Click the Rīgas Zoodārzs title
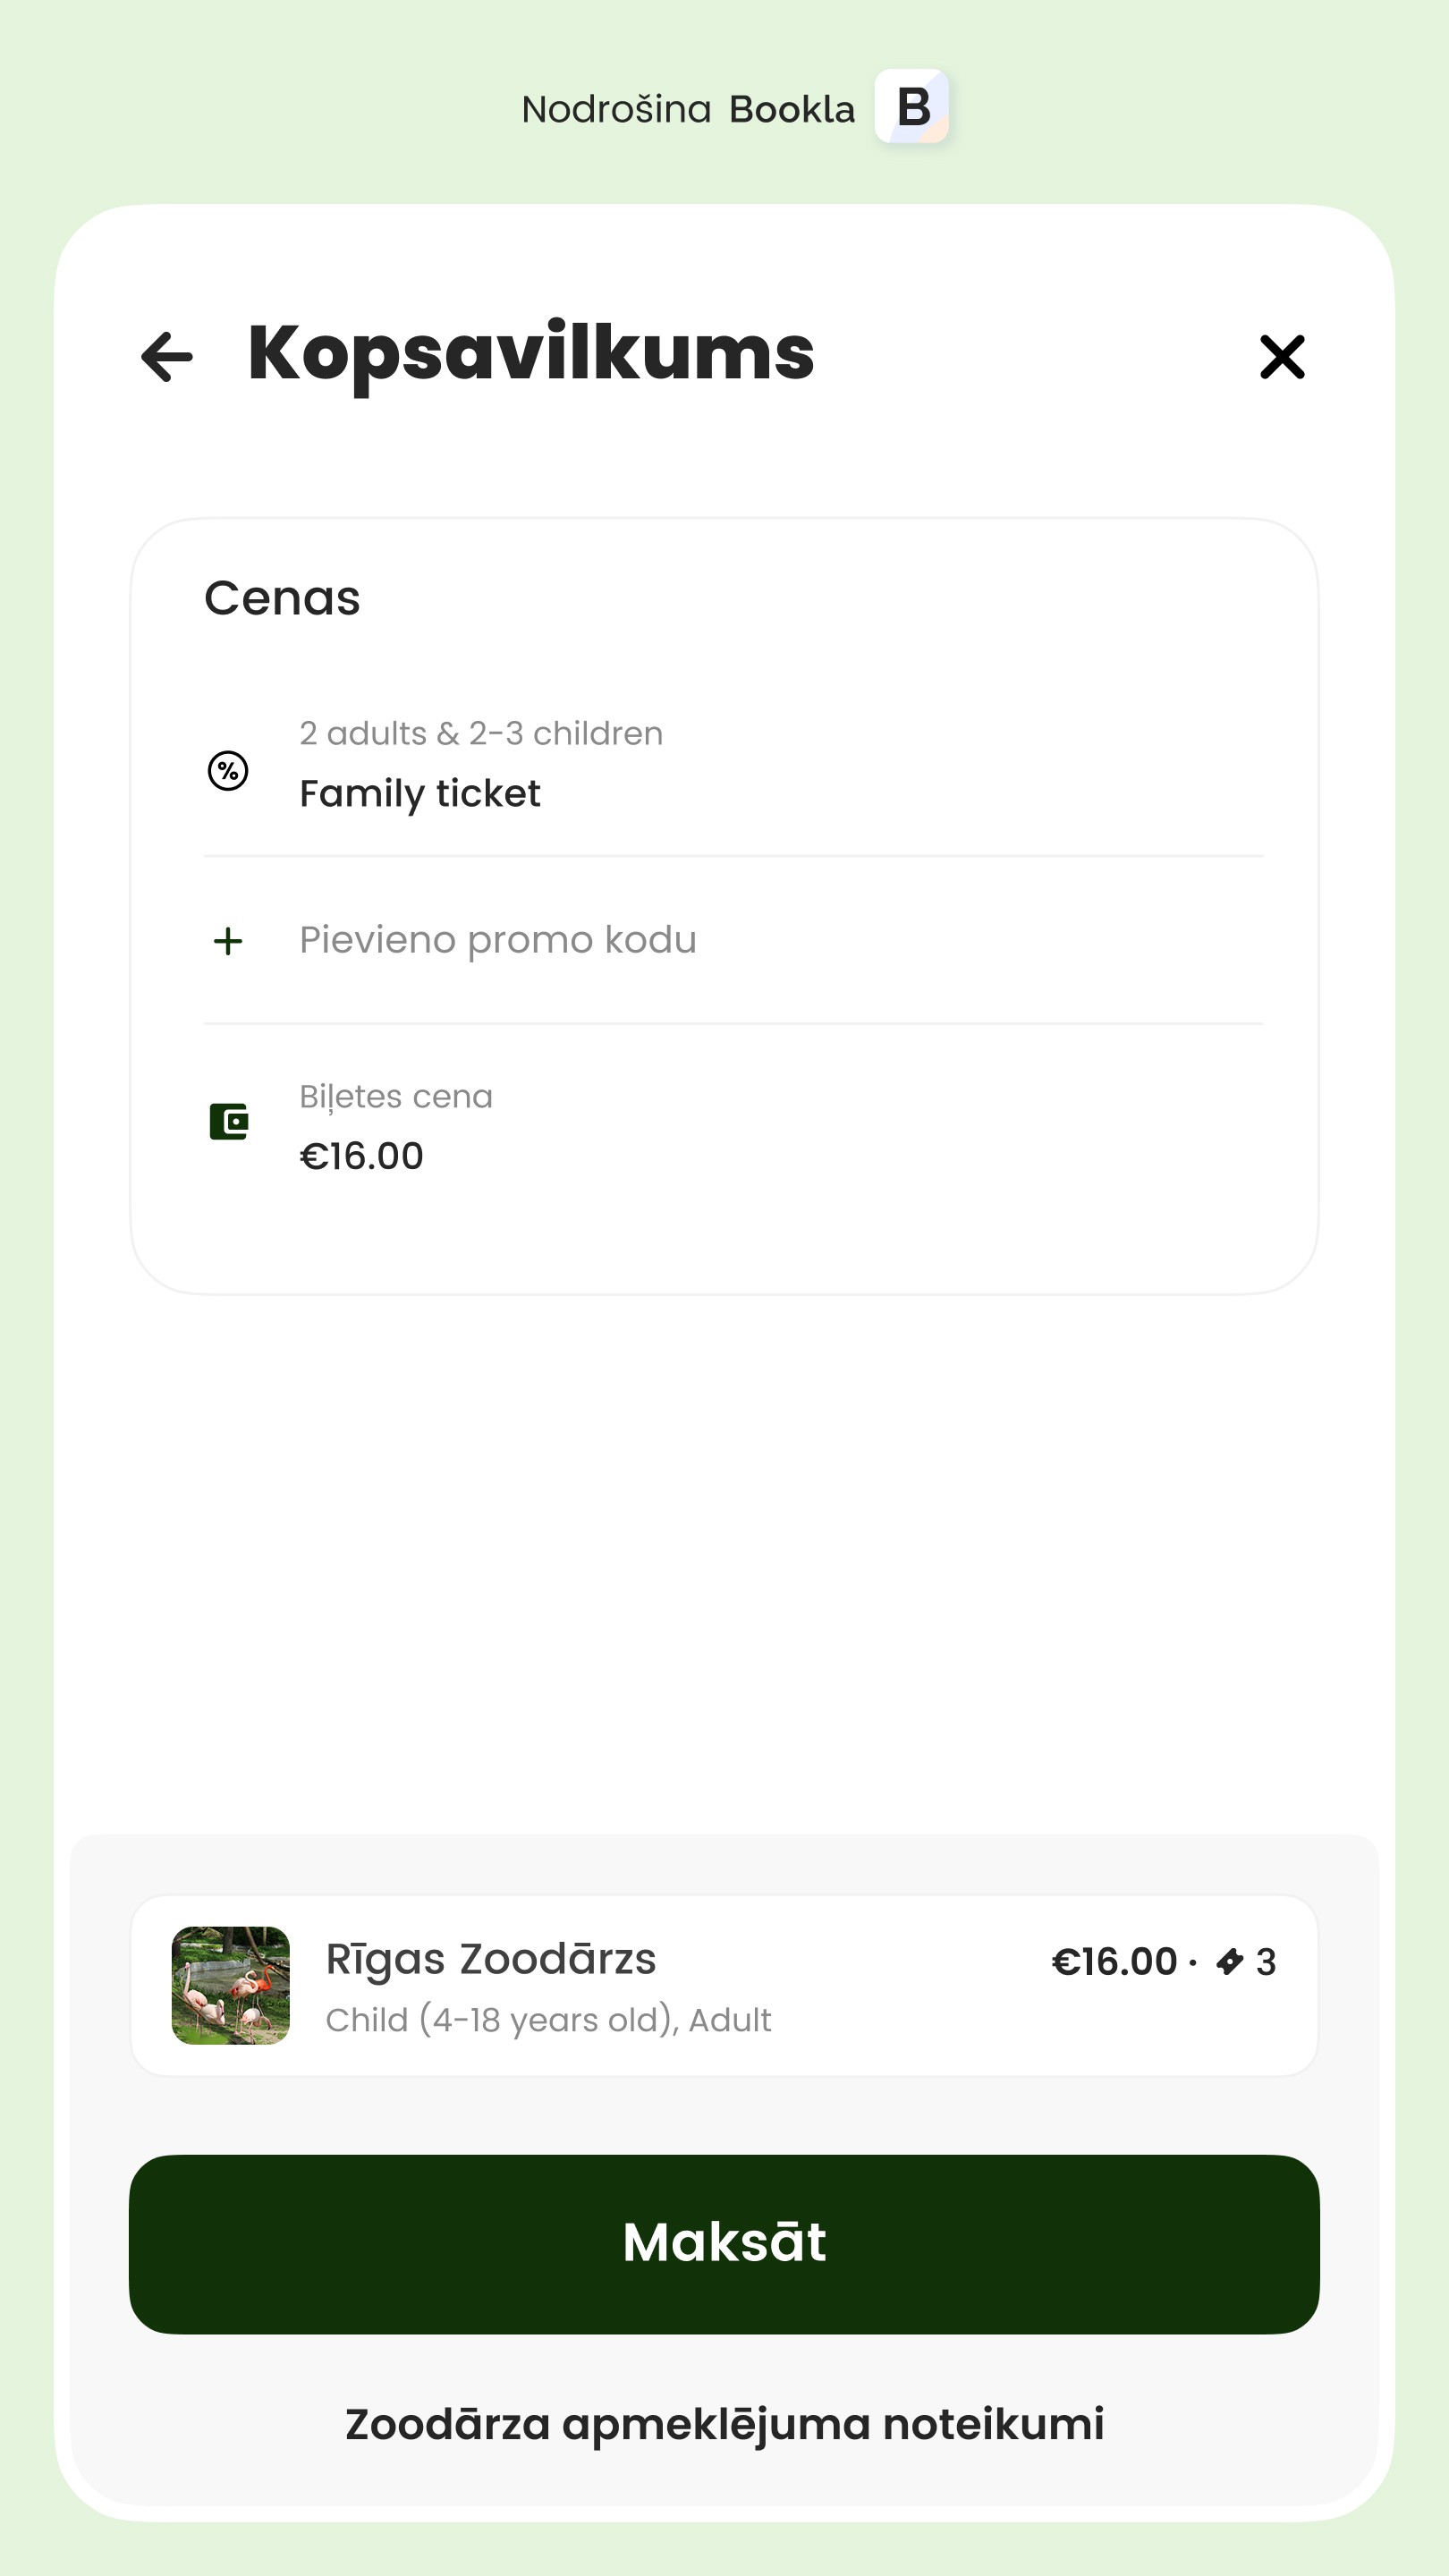Screen dimensions: 1449x2576 [x=491, y=1959]
